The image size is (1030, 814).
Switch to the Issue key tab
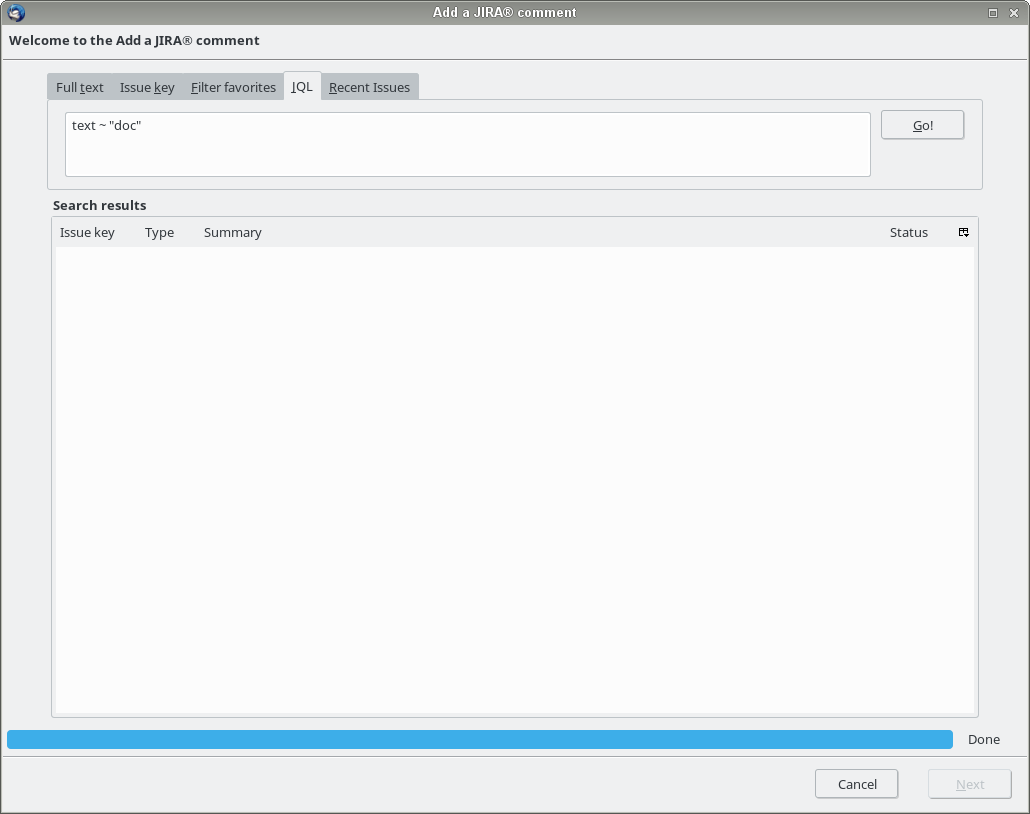[x=147, y=87]
